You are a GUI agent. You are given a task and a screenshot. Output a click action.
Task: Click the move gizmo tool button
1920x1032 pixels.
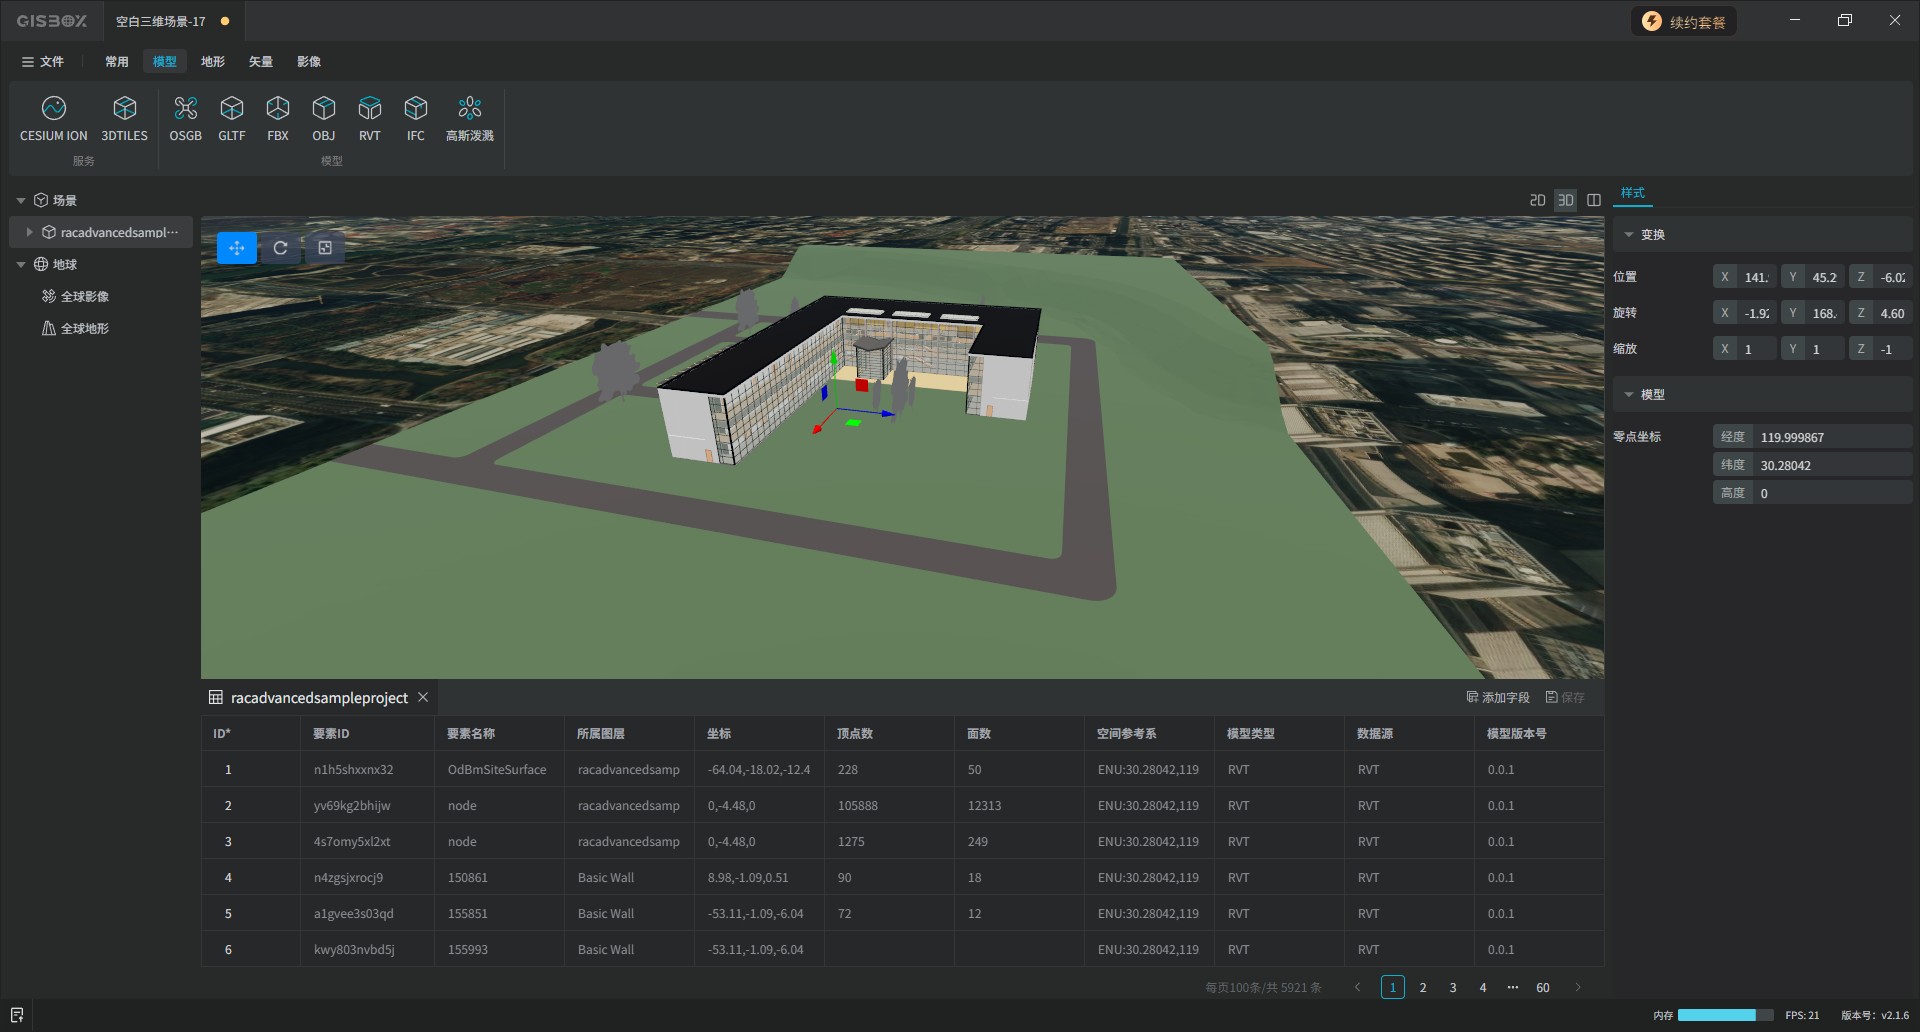237,248
